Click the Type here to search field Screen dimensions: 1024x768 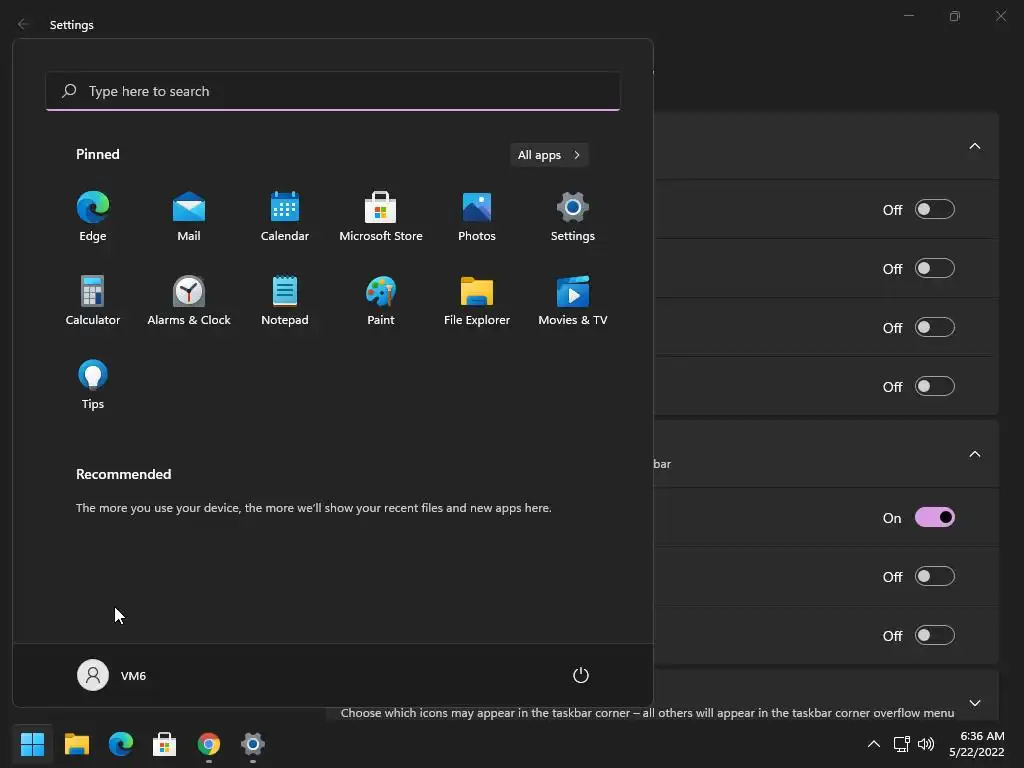coord(333,91)
